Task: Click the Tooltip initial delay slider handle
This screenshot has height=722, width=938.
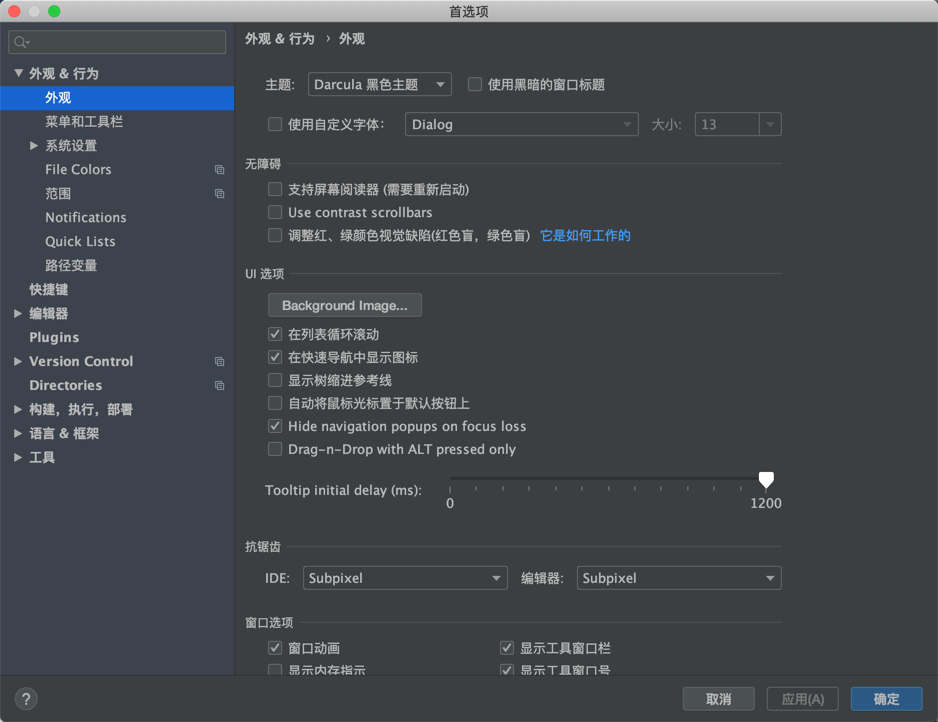Action: click(x=766, y=481)
